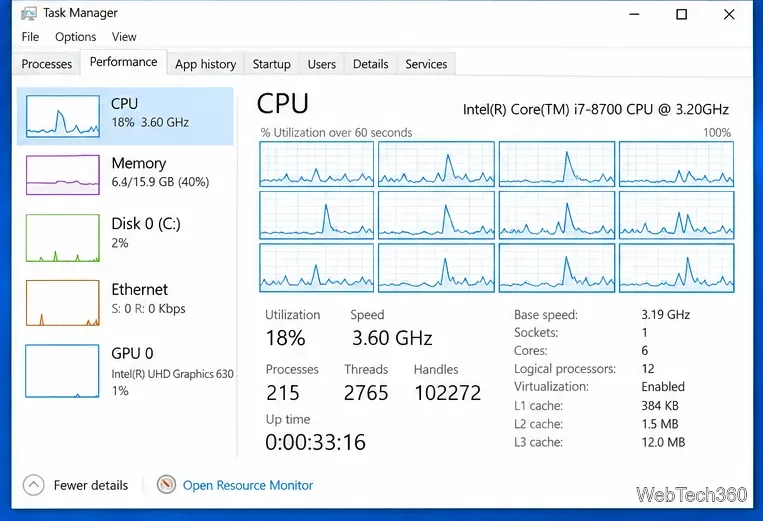This screenshot has width=763, height=521.
Task: Open Resource Monitor link
Action: point(248,485)
